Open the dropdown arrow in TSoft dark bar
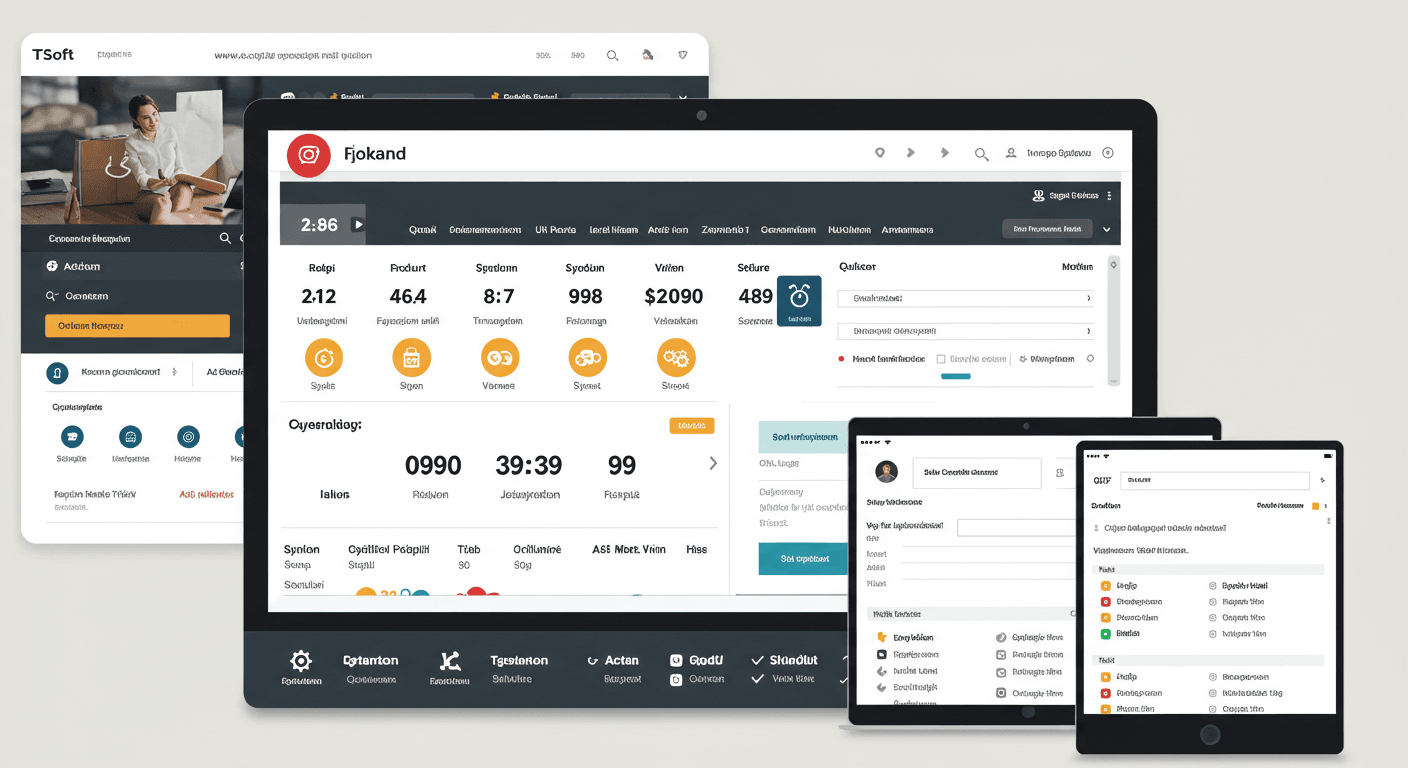The image size is (1408, 768). click(683, 97)
